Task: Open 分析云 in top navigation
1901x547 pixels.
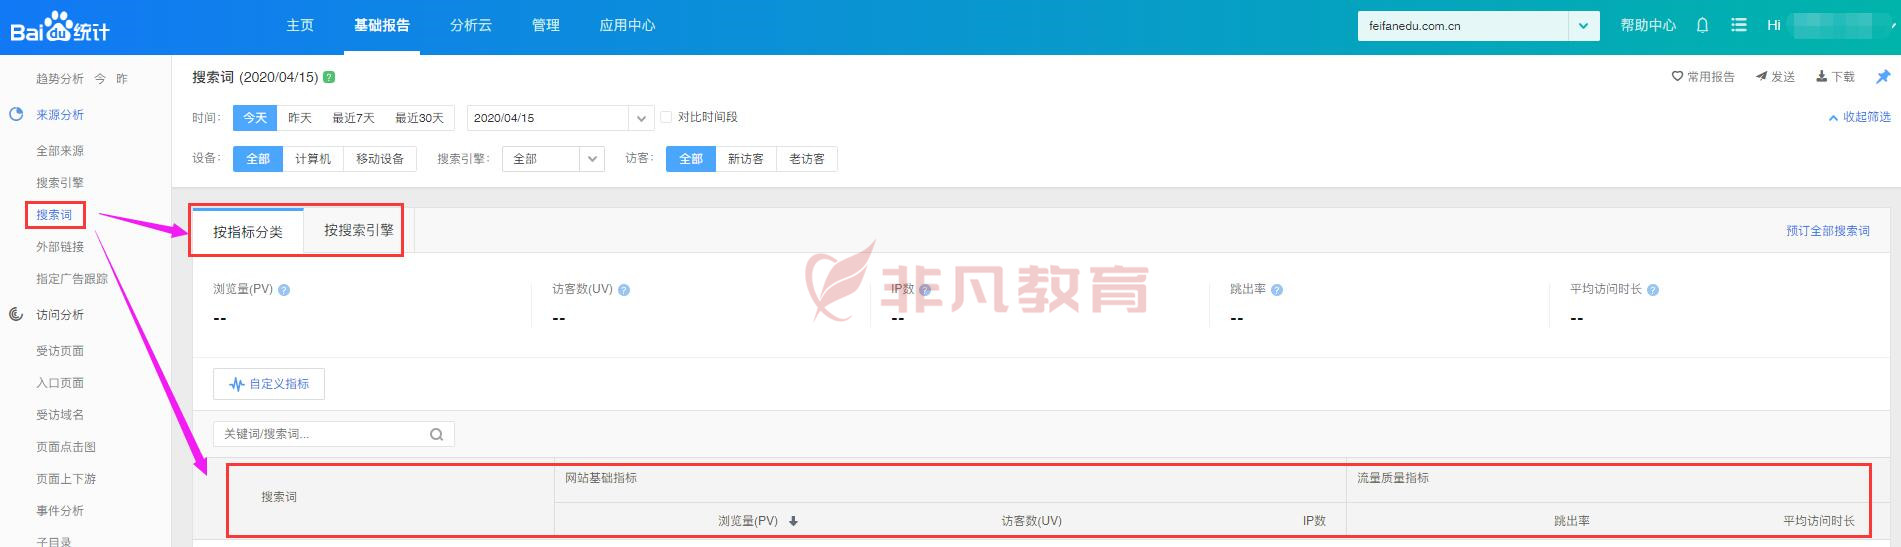Action: [x=471, y=25]
